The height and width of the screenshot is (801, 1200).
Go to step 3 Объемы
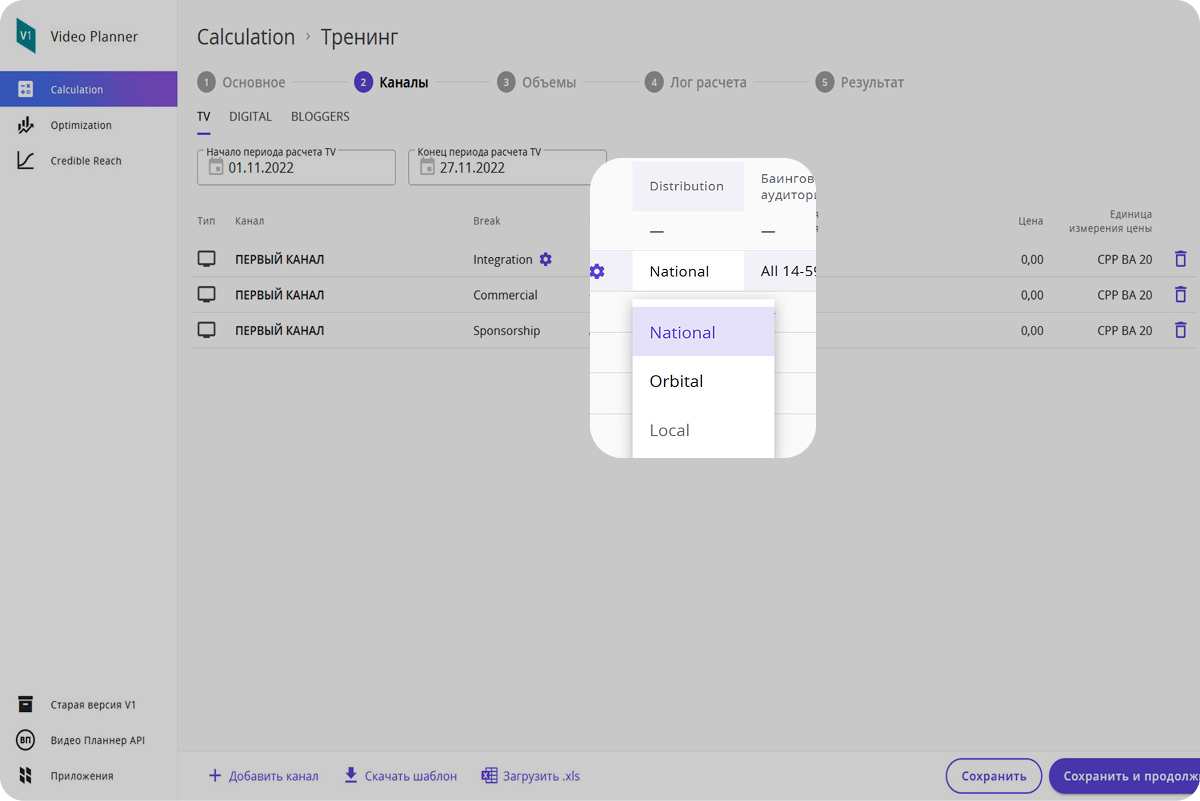click(537, 82)
